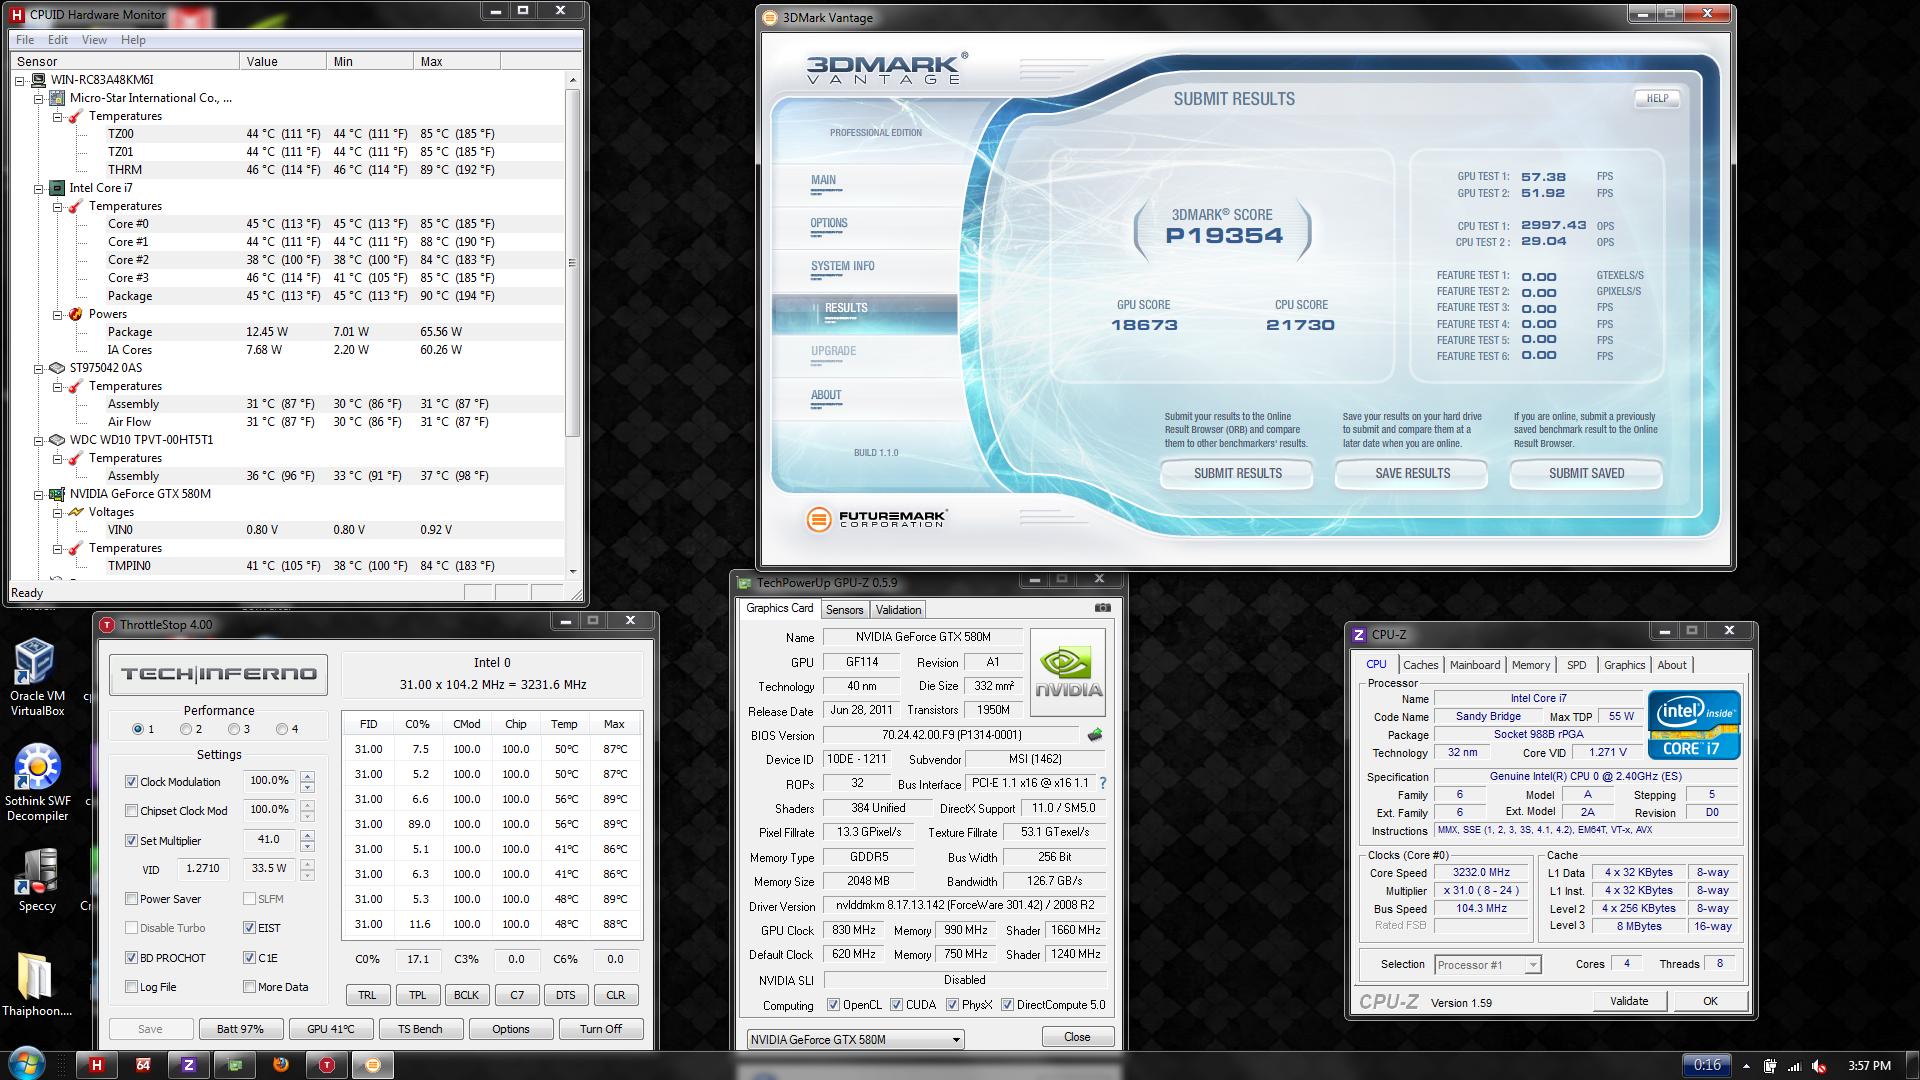1920x1080 pixels.
Task: Decrease the Set Multiplier value stepper
Action: pyautogui.click(x=308, y=847)
